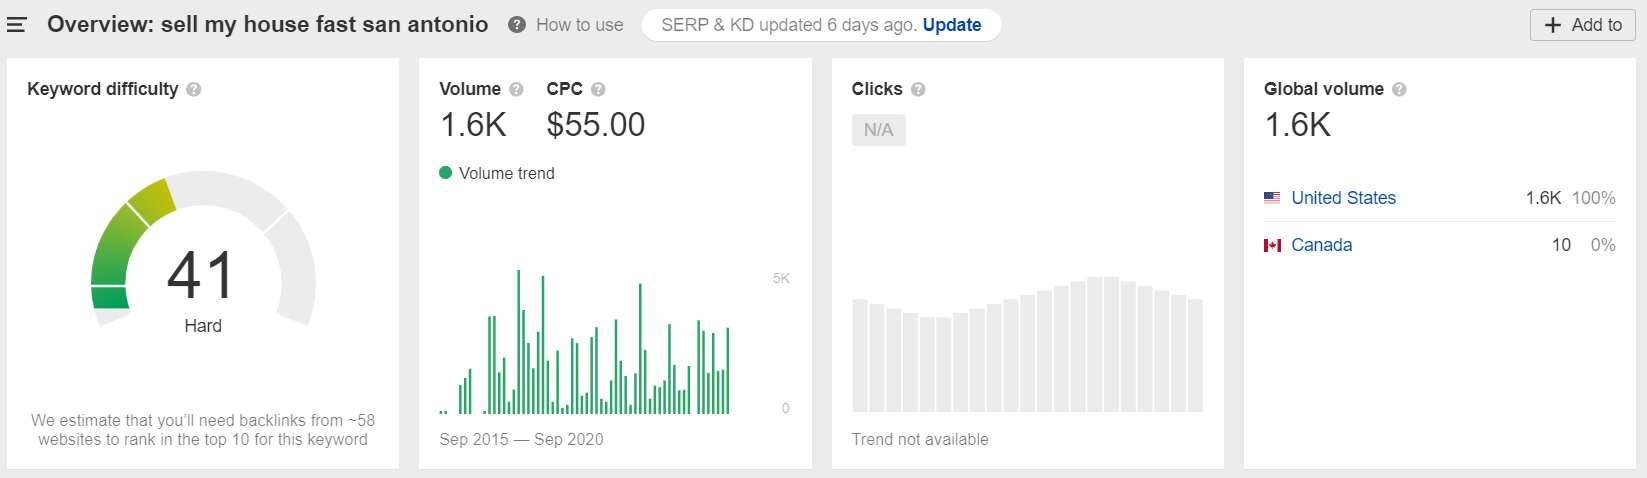The image size is (1647, 478).
Task: Toggle the Volume trend legend dot
Action: tap(446, 173)
